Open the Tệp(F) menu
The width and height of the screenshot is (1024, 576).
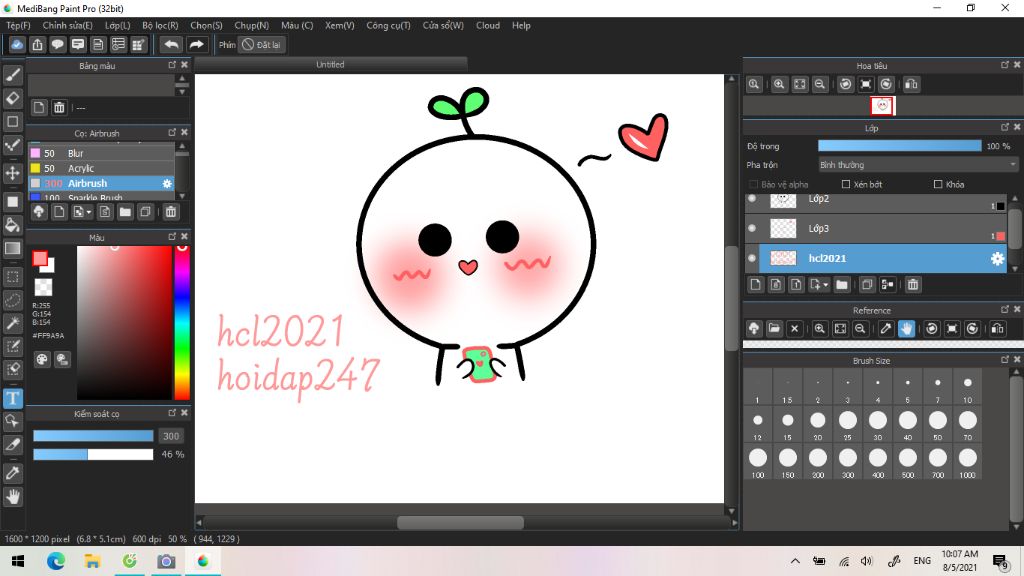pos(18,25)
